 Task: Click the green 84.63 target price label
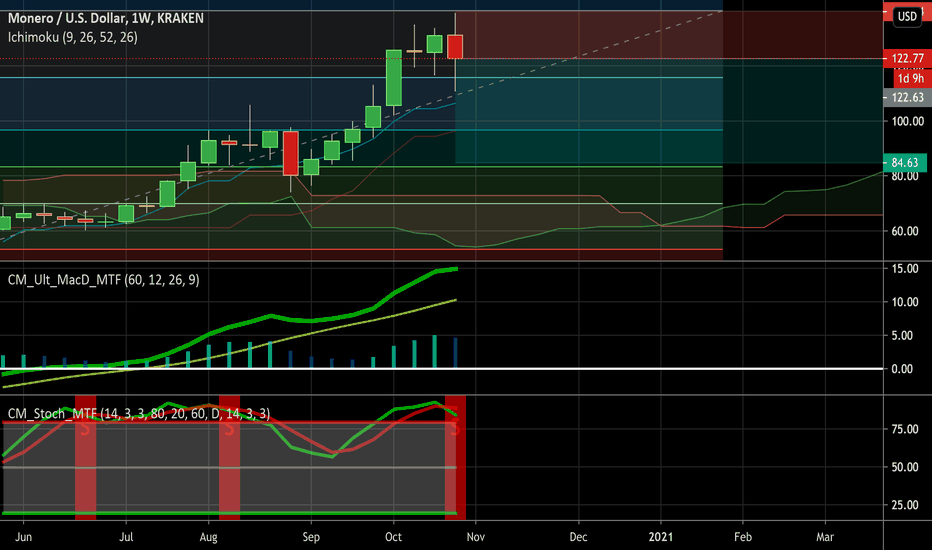click(x=905, y=162)
